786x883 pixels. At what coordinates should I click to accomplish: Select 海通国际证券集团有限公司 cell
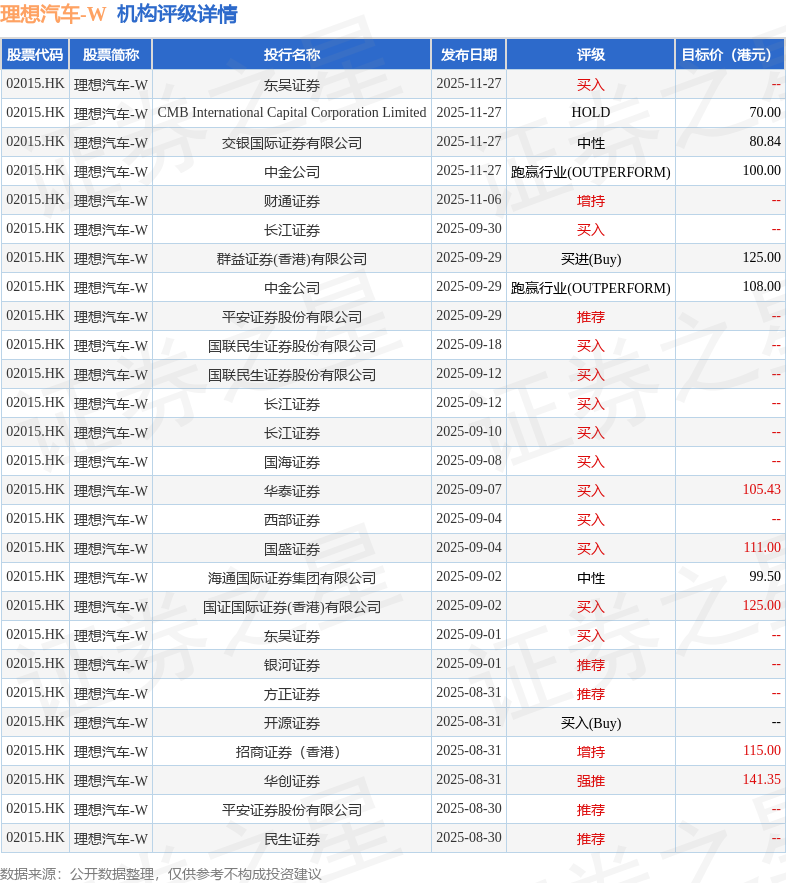[x=292, y=578]
